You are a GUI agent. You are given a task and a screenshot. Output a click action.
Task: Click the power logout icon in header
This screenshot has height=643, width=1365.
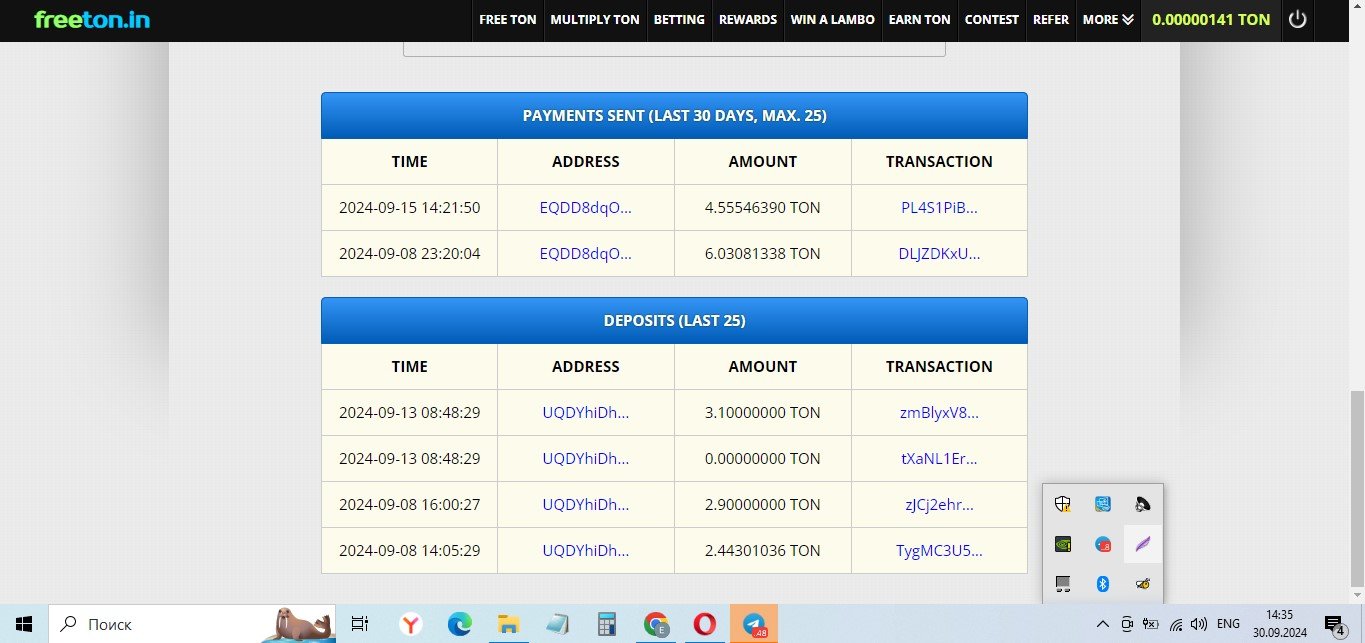[x=1297, y=19]
